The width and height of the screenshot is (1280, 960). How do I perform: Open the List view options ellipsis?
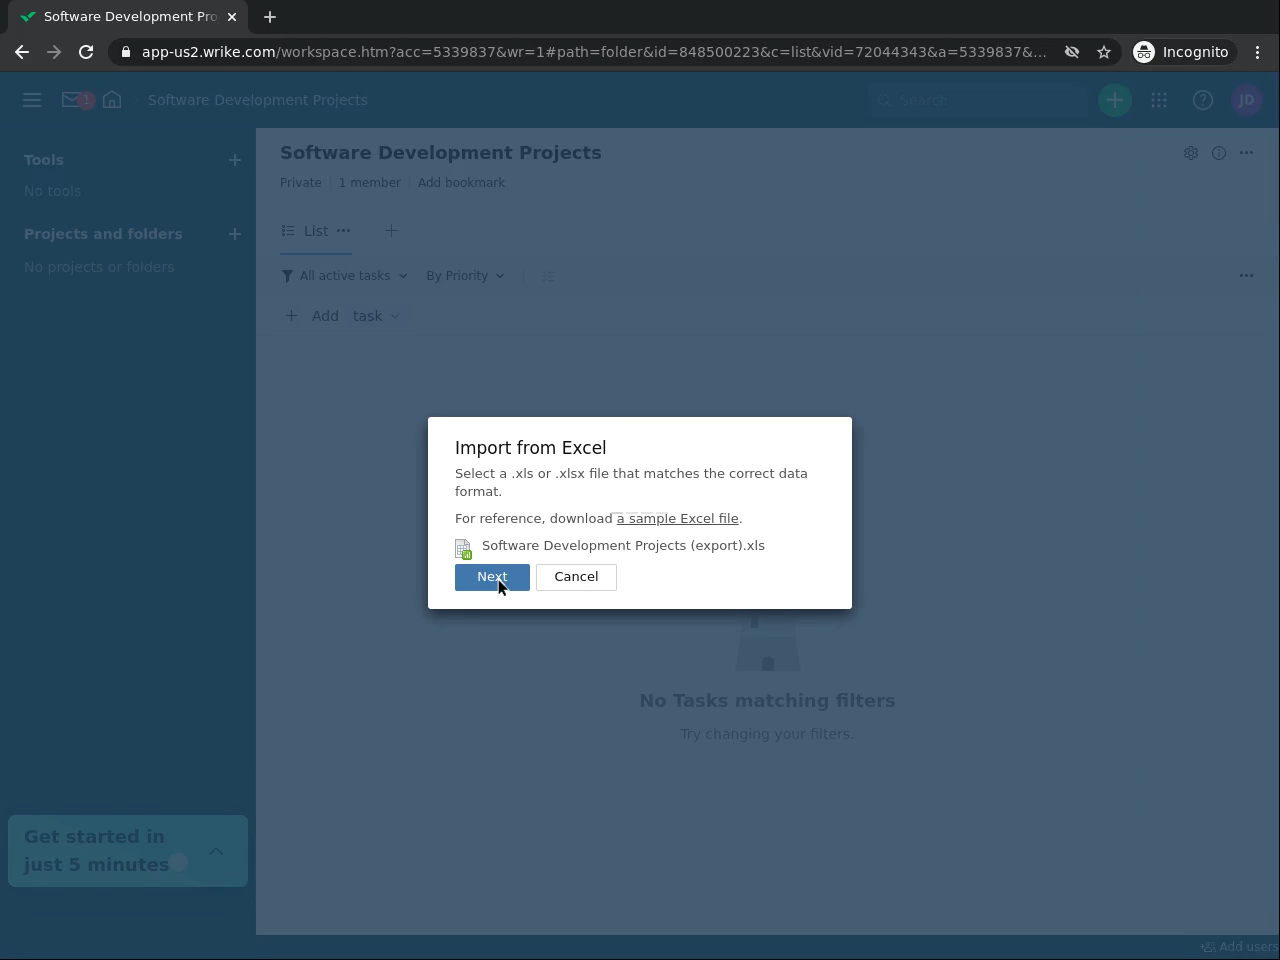pos(344,231)
